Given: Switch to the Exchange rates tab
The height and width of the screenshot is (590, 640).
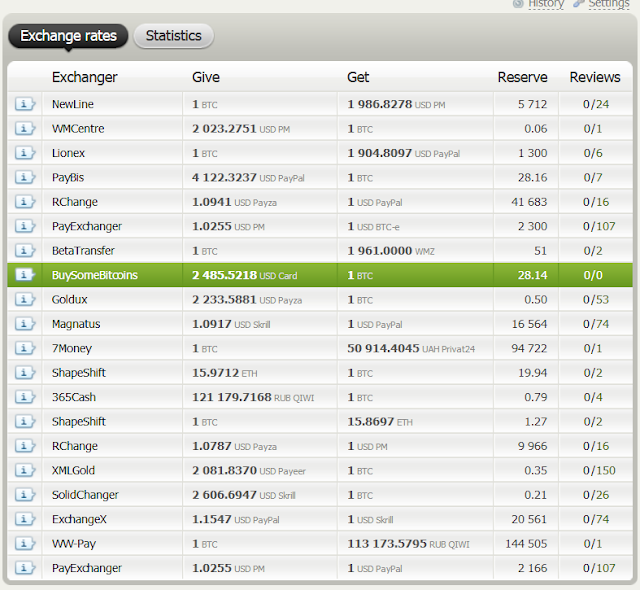Looking at the screenshot, I should click(68, 36).
